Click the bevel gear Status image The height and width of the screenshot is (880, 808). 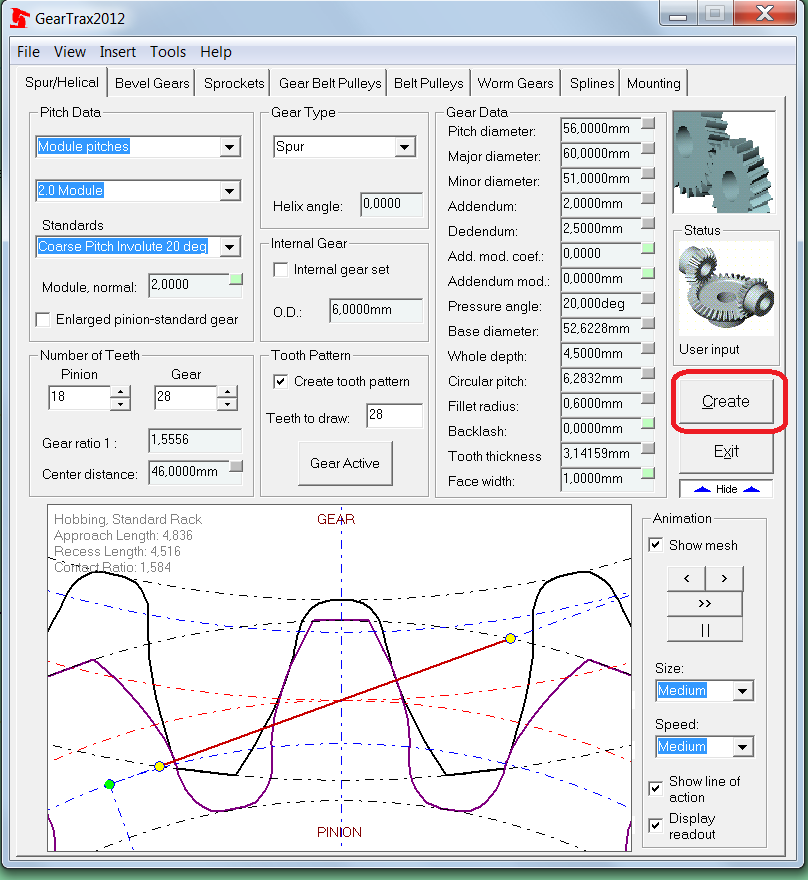click(726, 288)
